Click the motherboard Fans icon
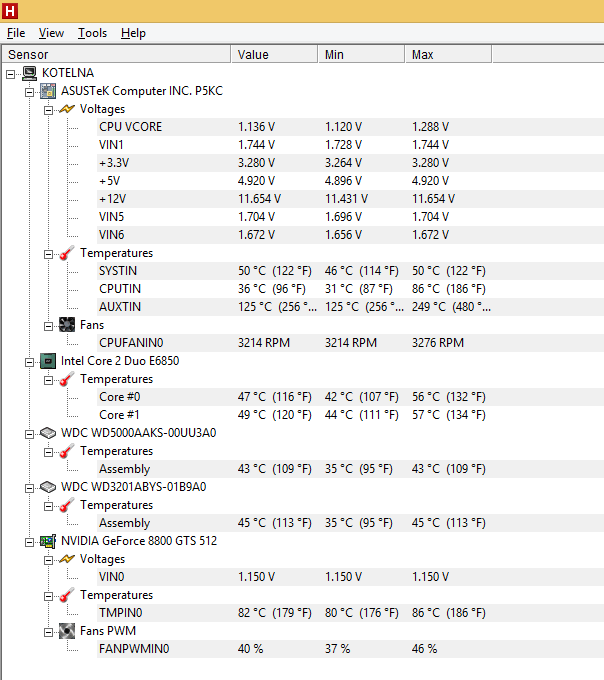604x680 pixels. pyautogui.click(x=67, y=325)
